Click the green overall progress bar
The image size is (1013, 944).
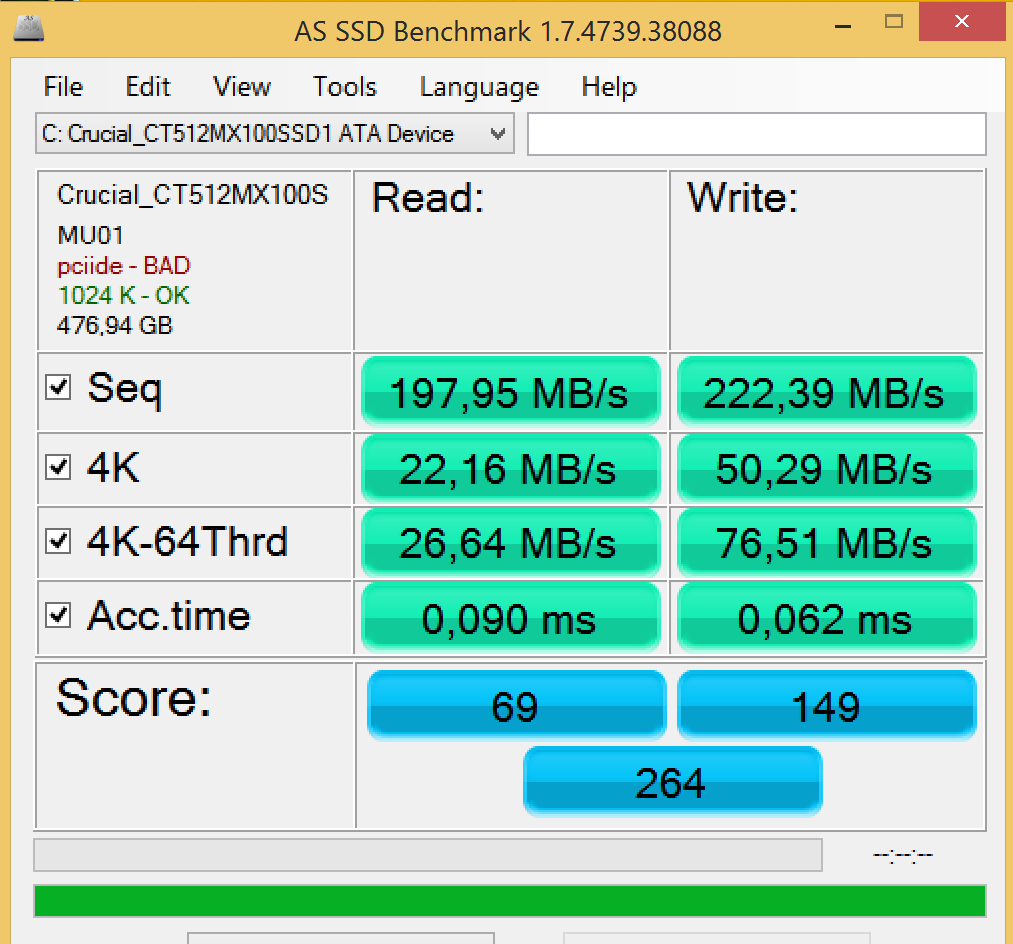pos(510,901)
